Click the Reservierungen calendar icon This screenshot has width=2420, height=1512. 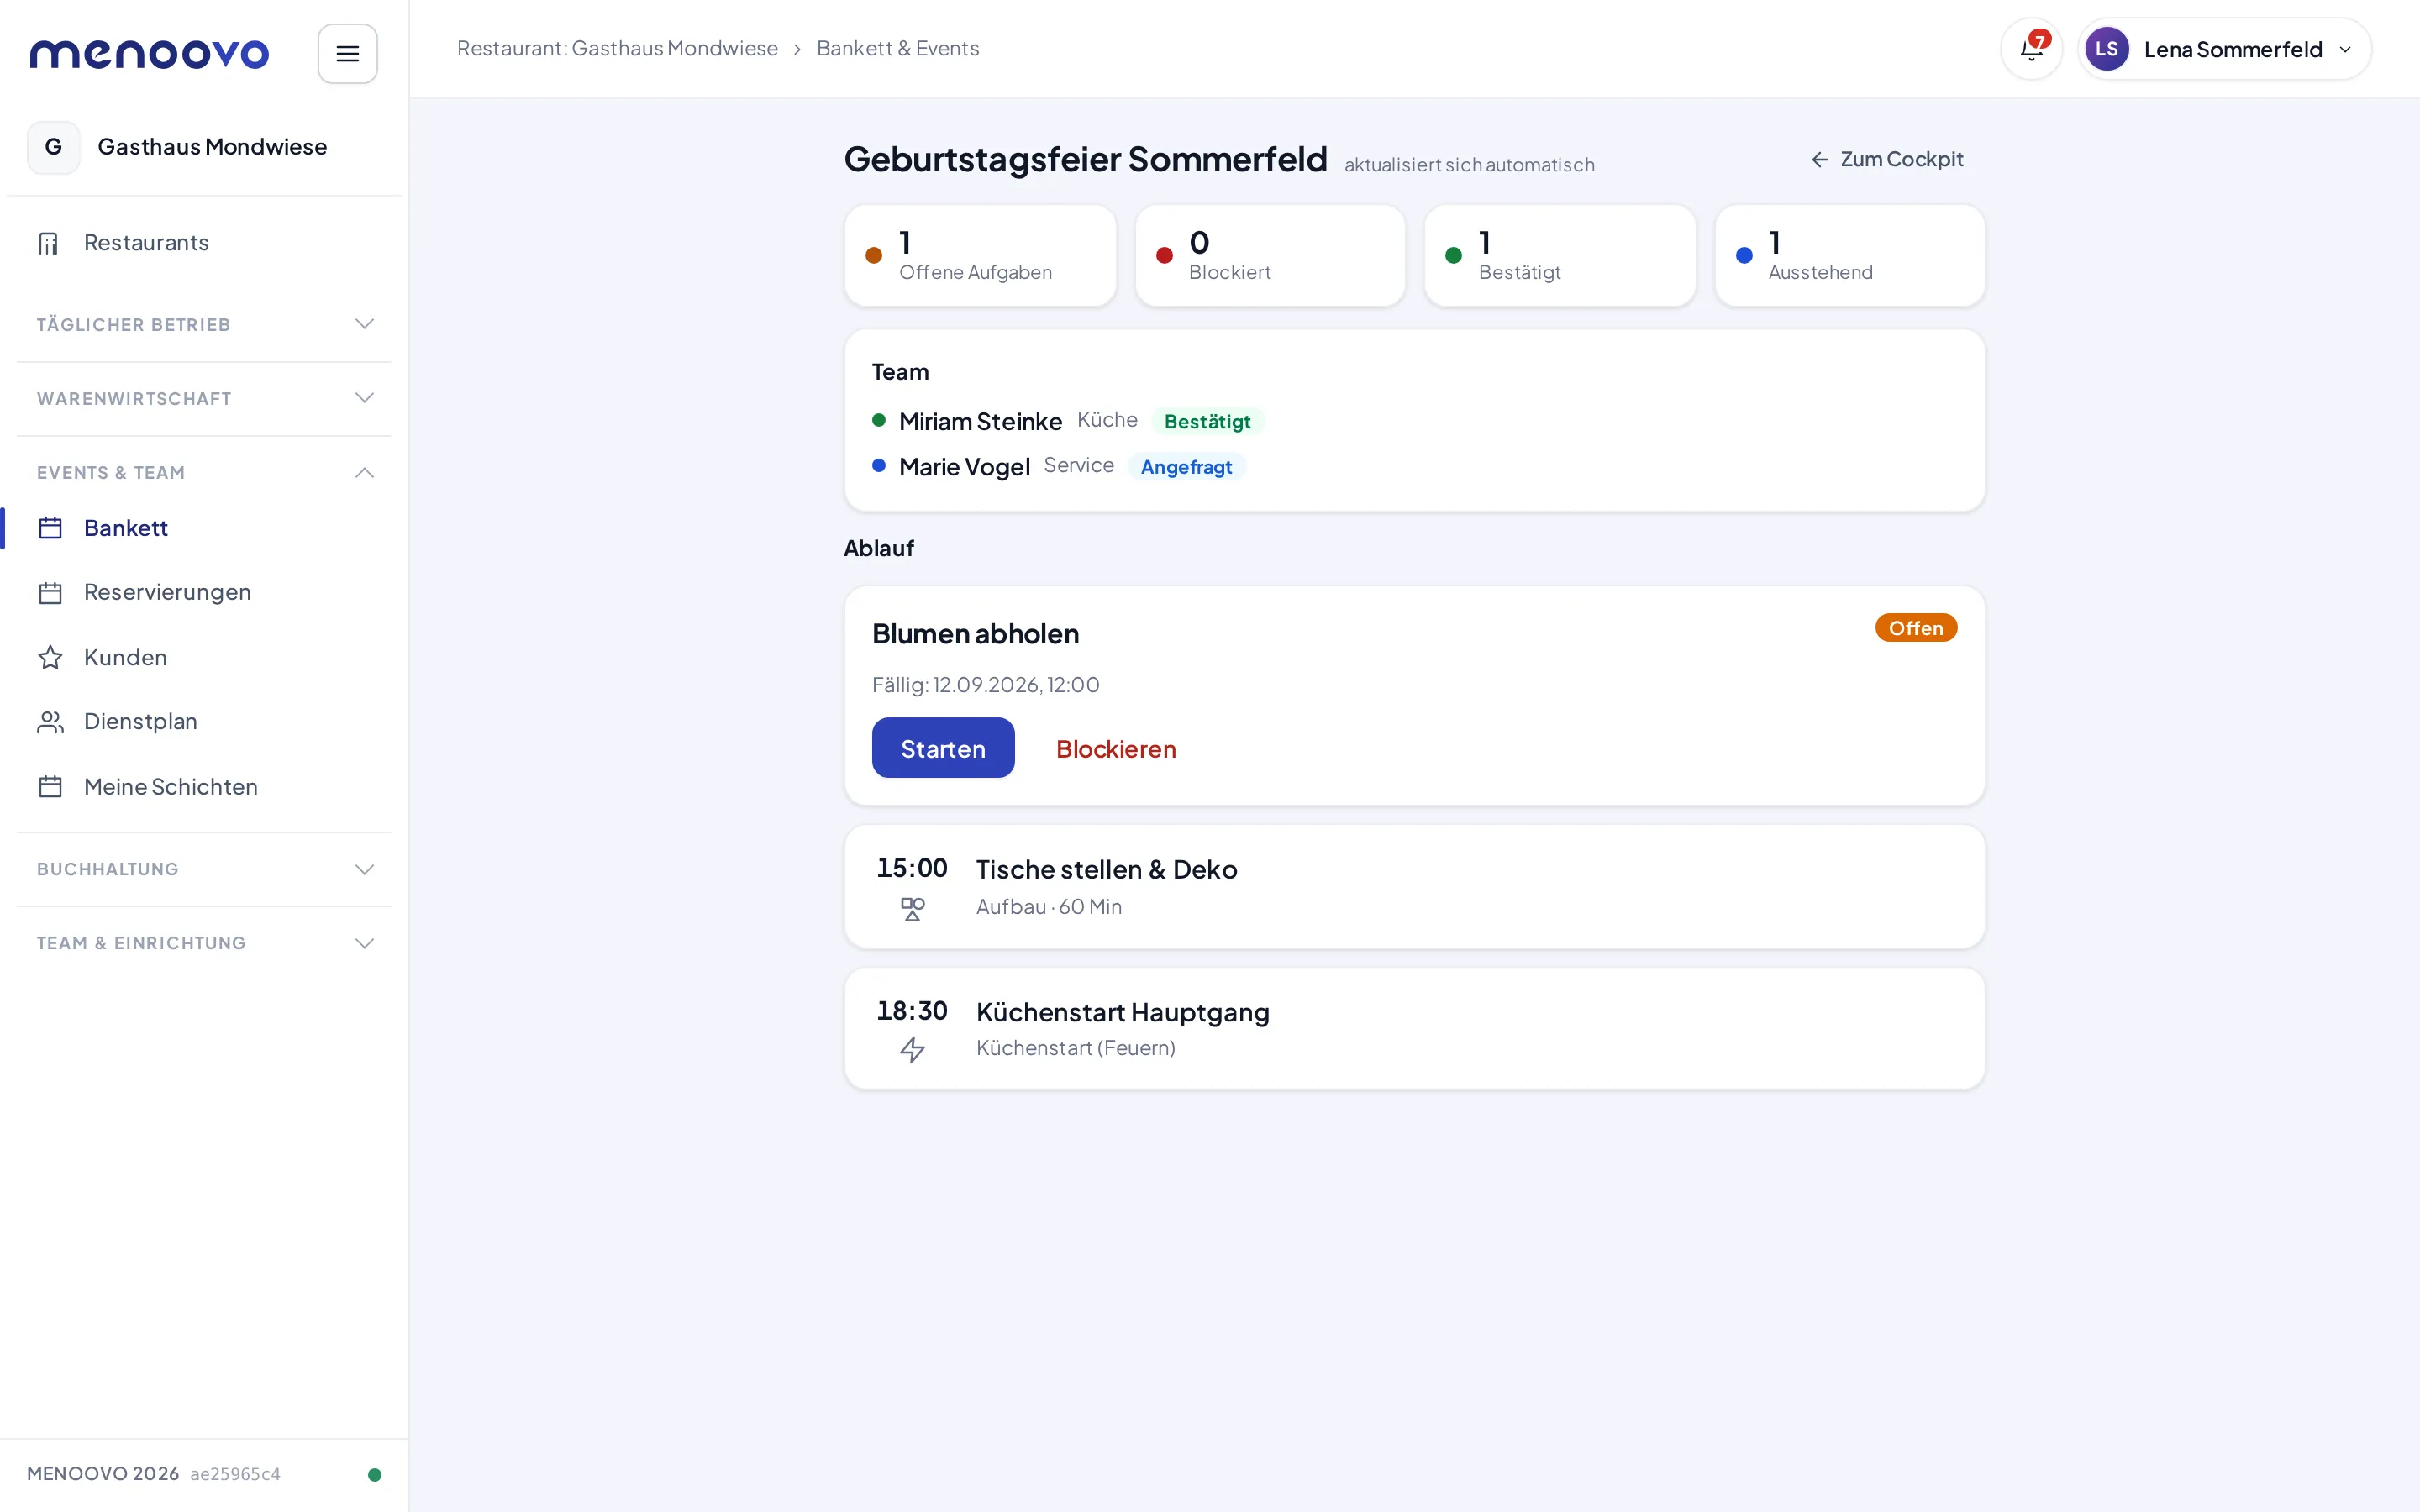click(50, 593)
